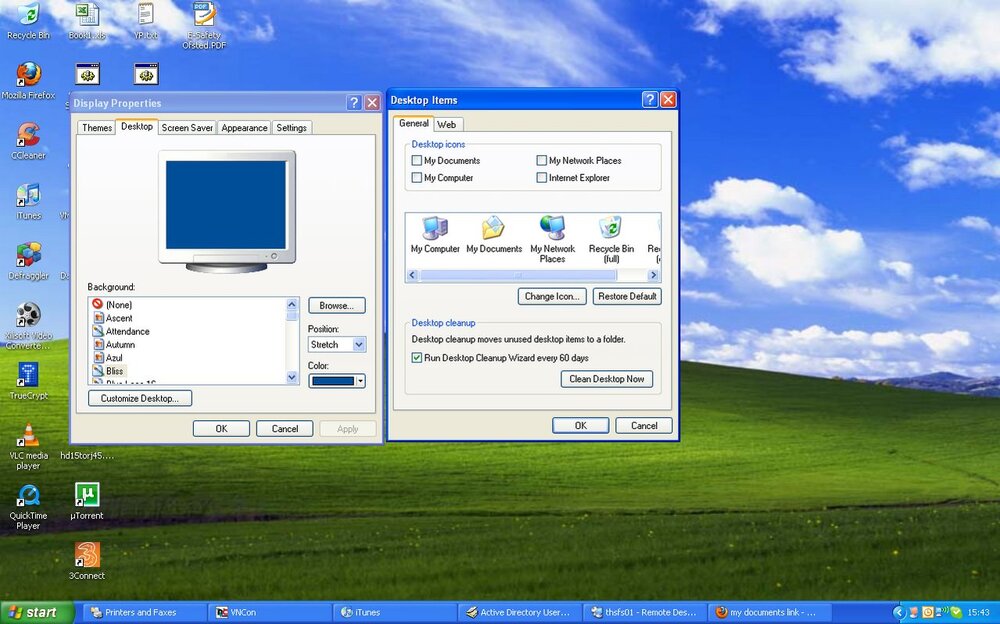
Task: Select My Computer icon in Desktop Items list
Action: click(x=435, y=235)
